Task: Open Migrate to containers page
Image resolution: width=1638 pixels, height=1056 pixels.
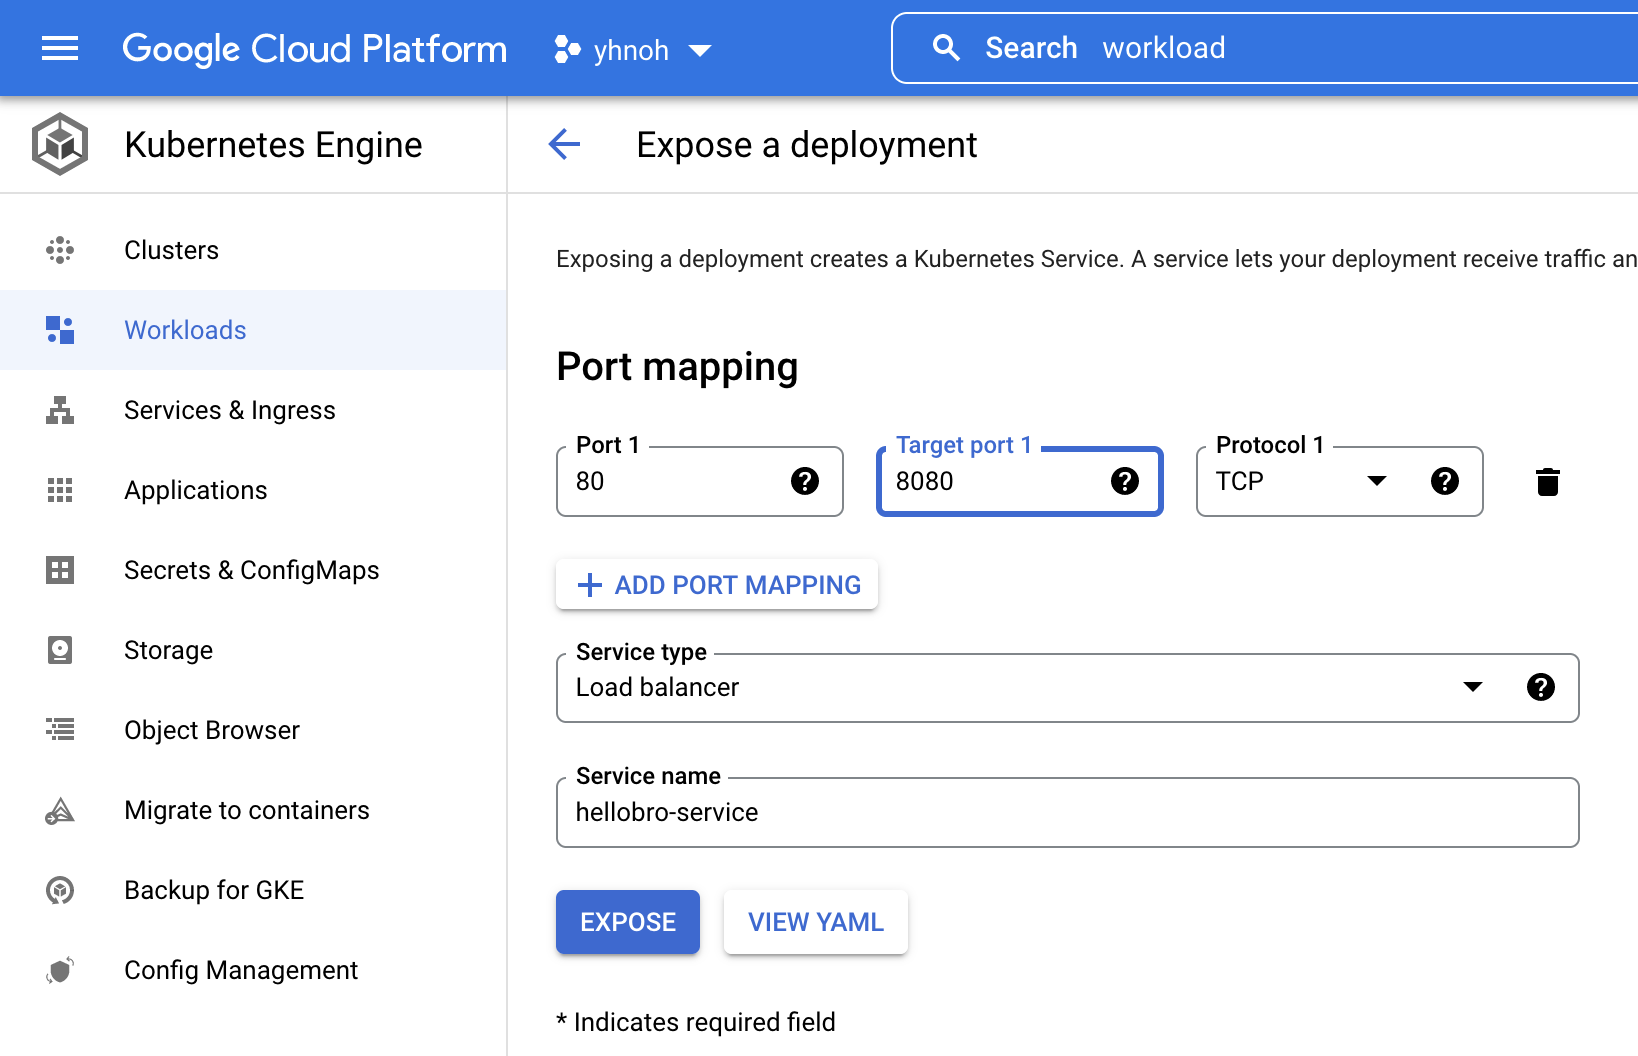Action: coord(253,810)
